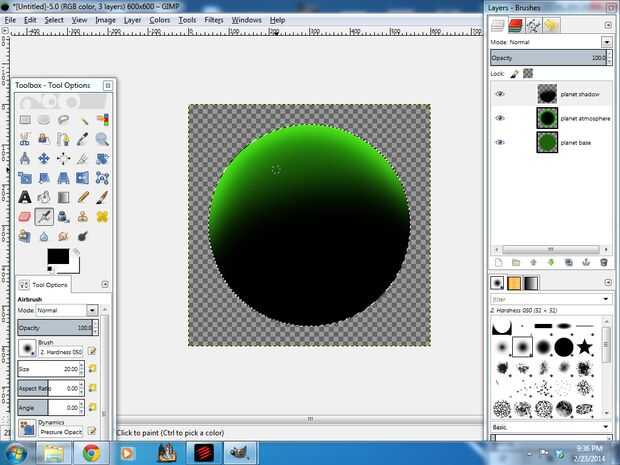The image size is (620, 465).
Task: Open the Colors menu
Action: click(159, 20)
